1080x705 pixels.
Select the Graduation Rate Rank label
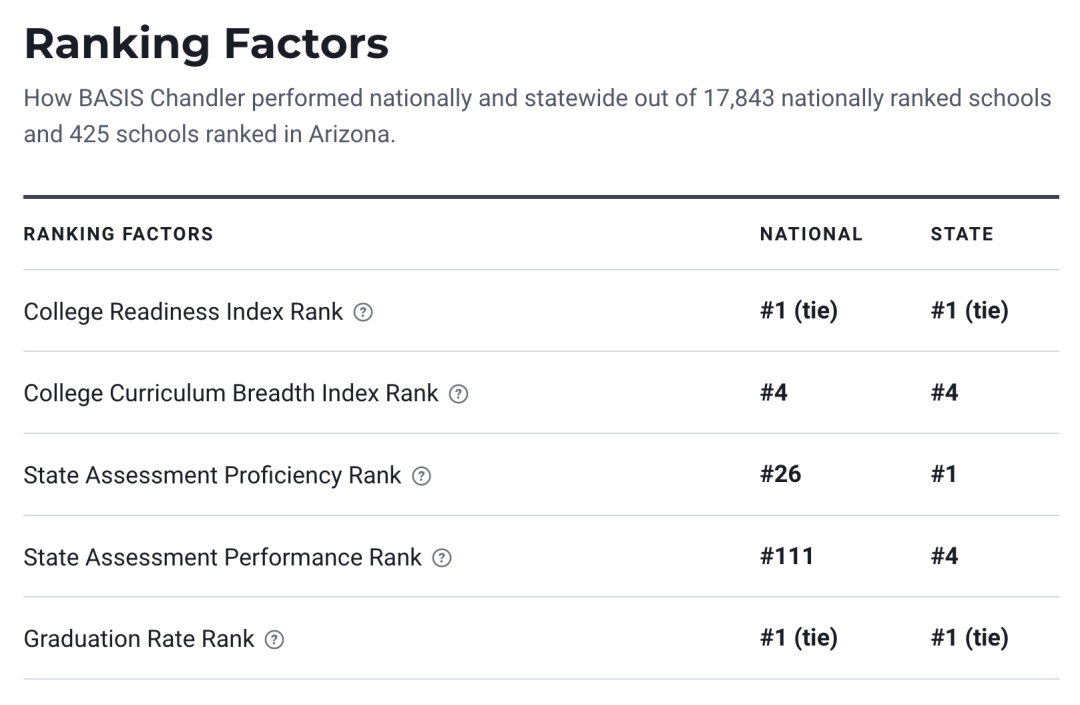(x=139, y=640)
